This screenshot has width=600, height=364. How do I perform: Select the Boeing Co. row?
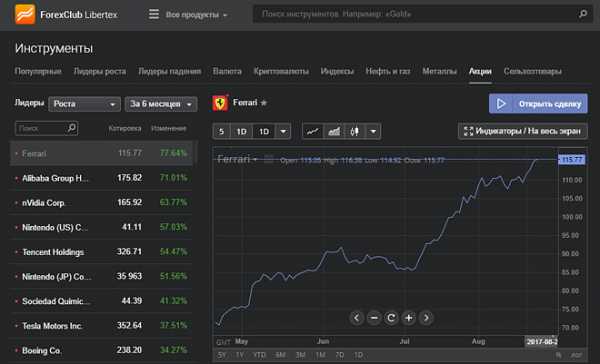click(101, 350)
